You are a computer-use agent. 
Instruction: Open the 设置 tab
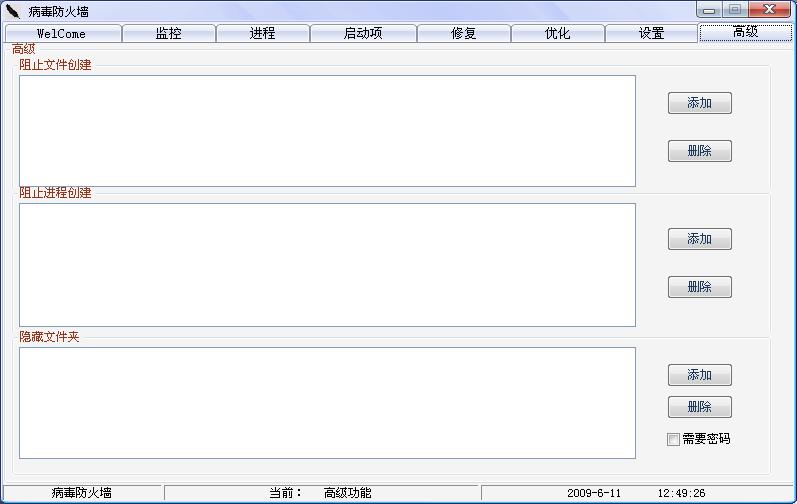(652, 33)
